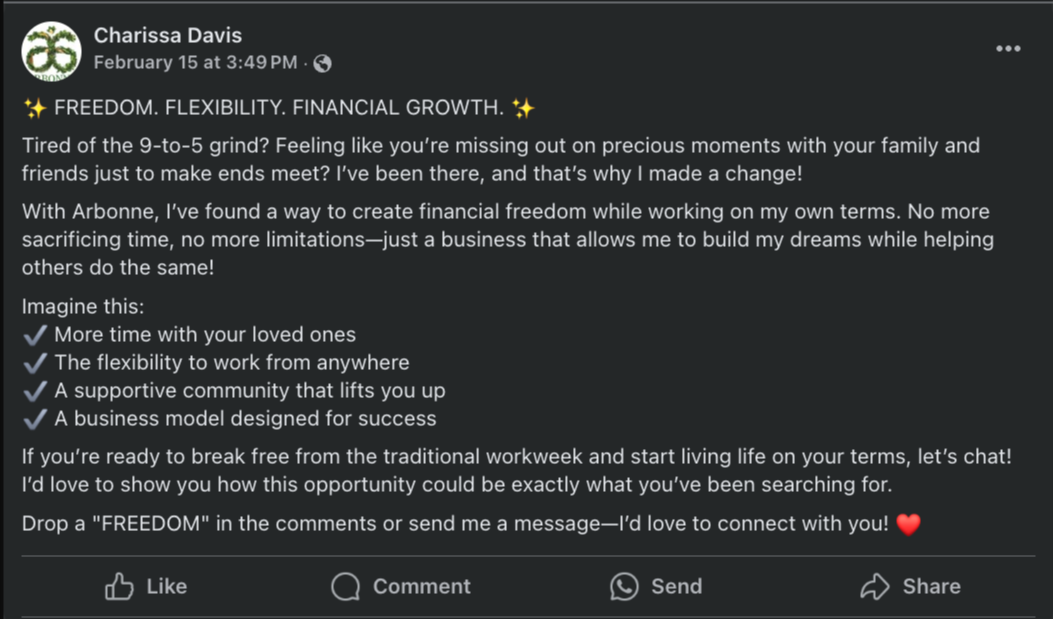Click the red heart emoji
This screenshot has width=1053, height=619.
pyautogui.click(x=908, y=524)
